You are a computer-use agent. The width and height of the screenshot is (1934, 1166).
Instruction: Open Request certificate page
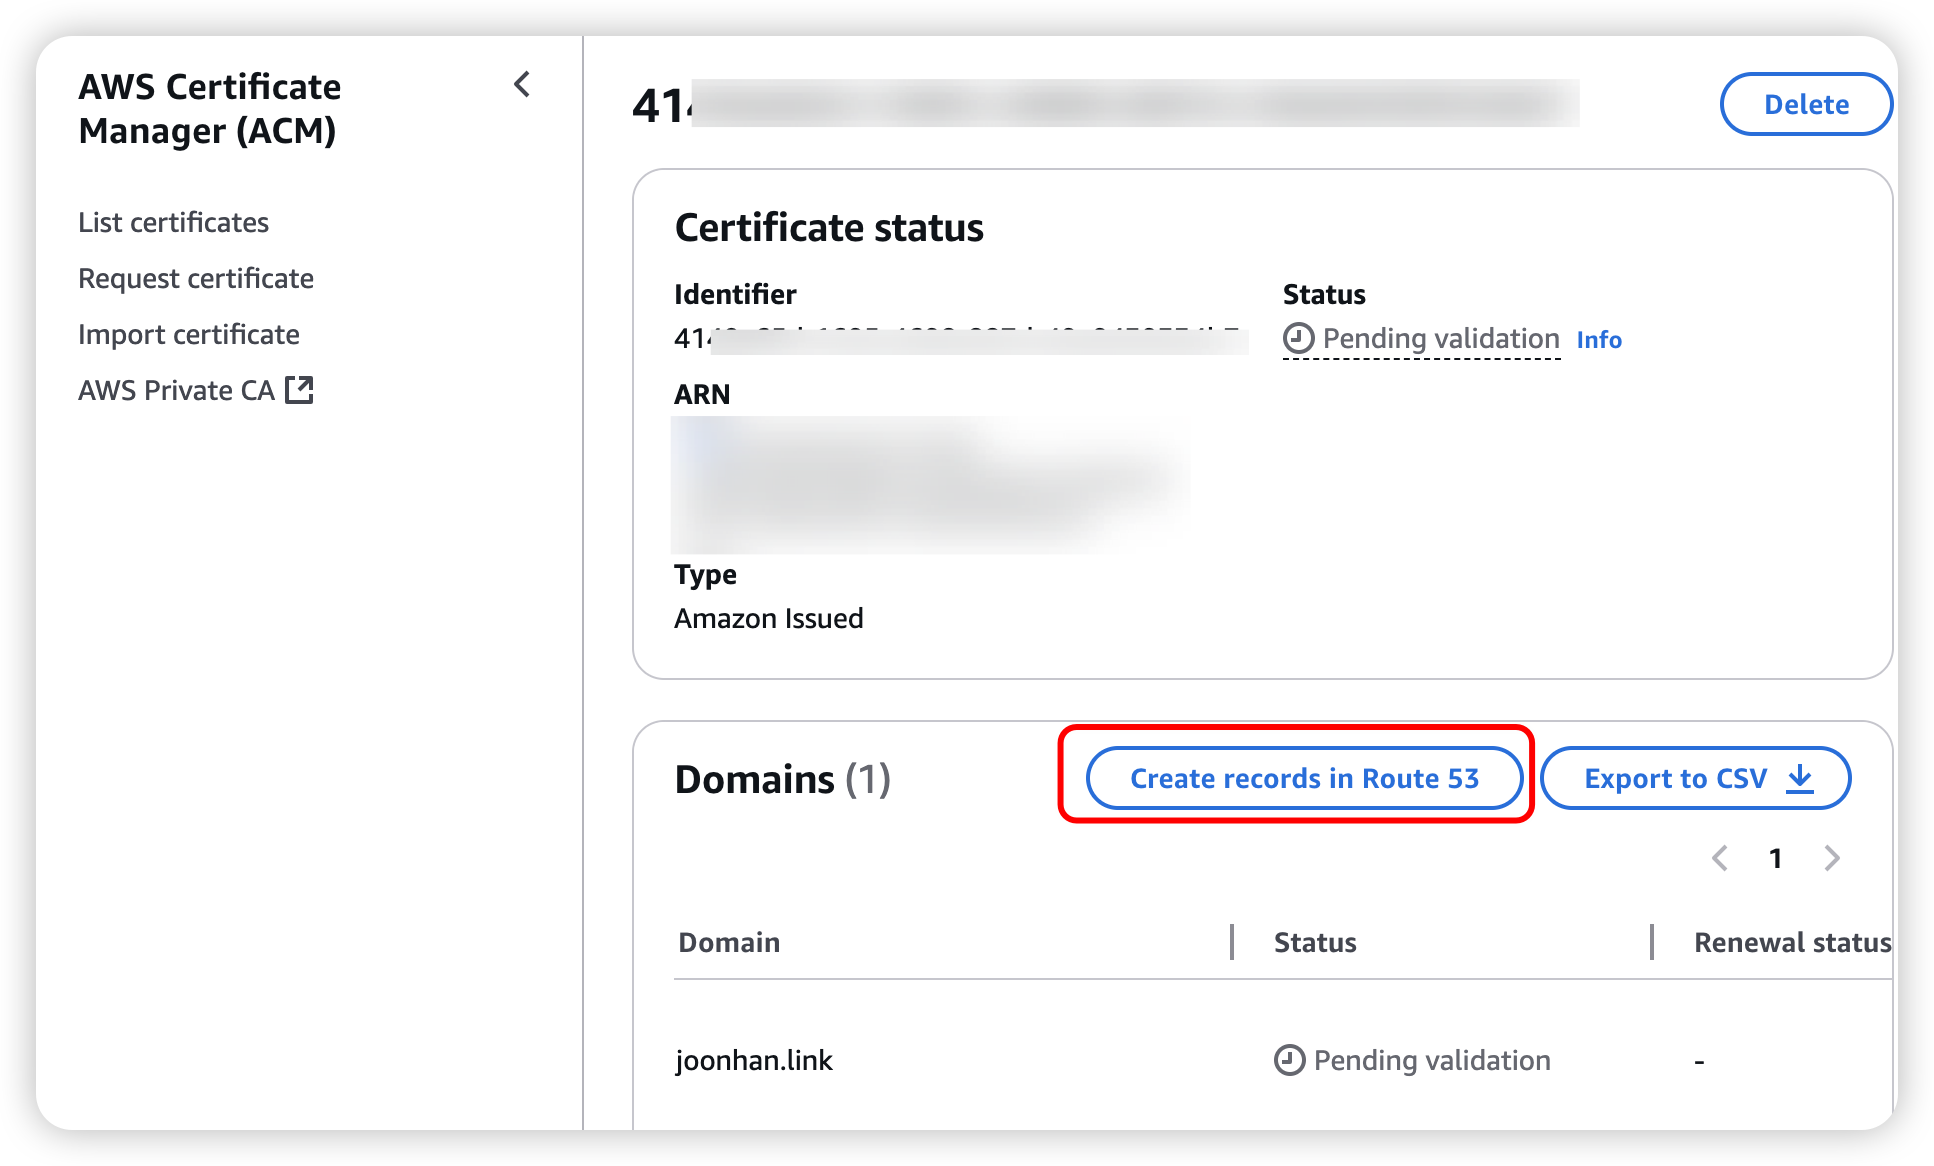[x=196, y=278]
